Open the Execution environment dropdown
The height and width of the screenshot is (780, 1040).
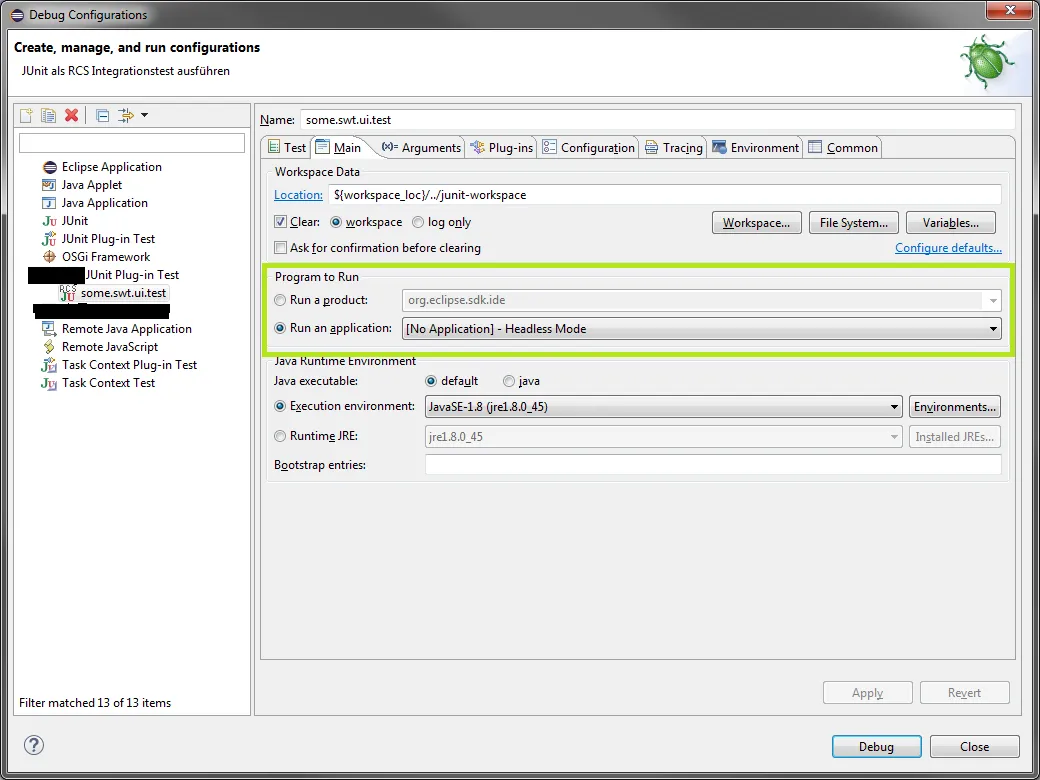(x=663, y=407)
